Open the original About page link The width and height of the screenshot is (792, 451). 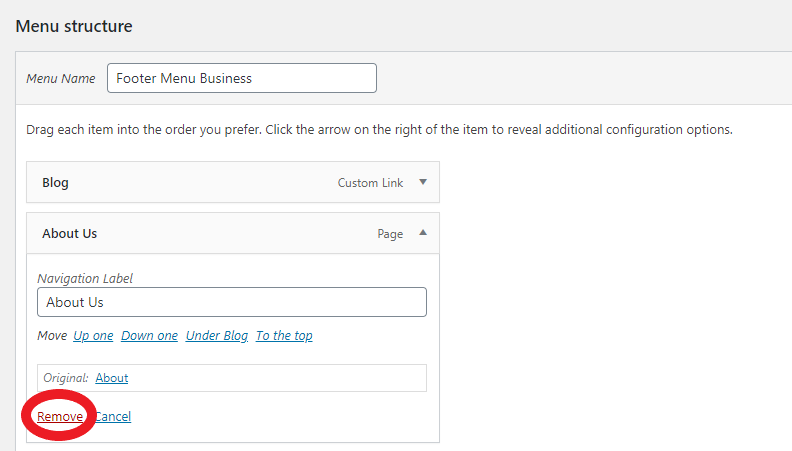[x=112, y=378]
